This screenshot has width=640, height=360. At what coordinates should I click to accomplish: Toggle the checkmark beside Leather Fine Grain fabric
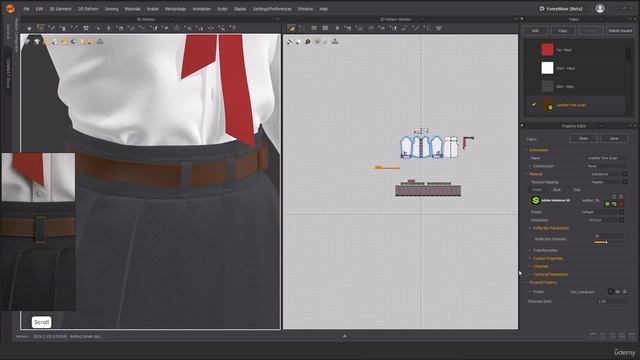point(534,105)
